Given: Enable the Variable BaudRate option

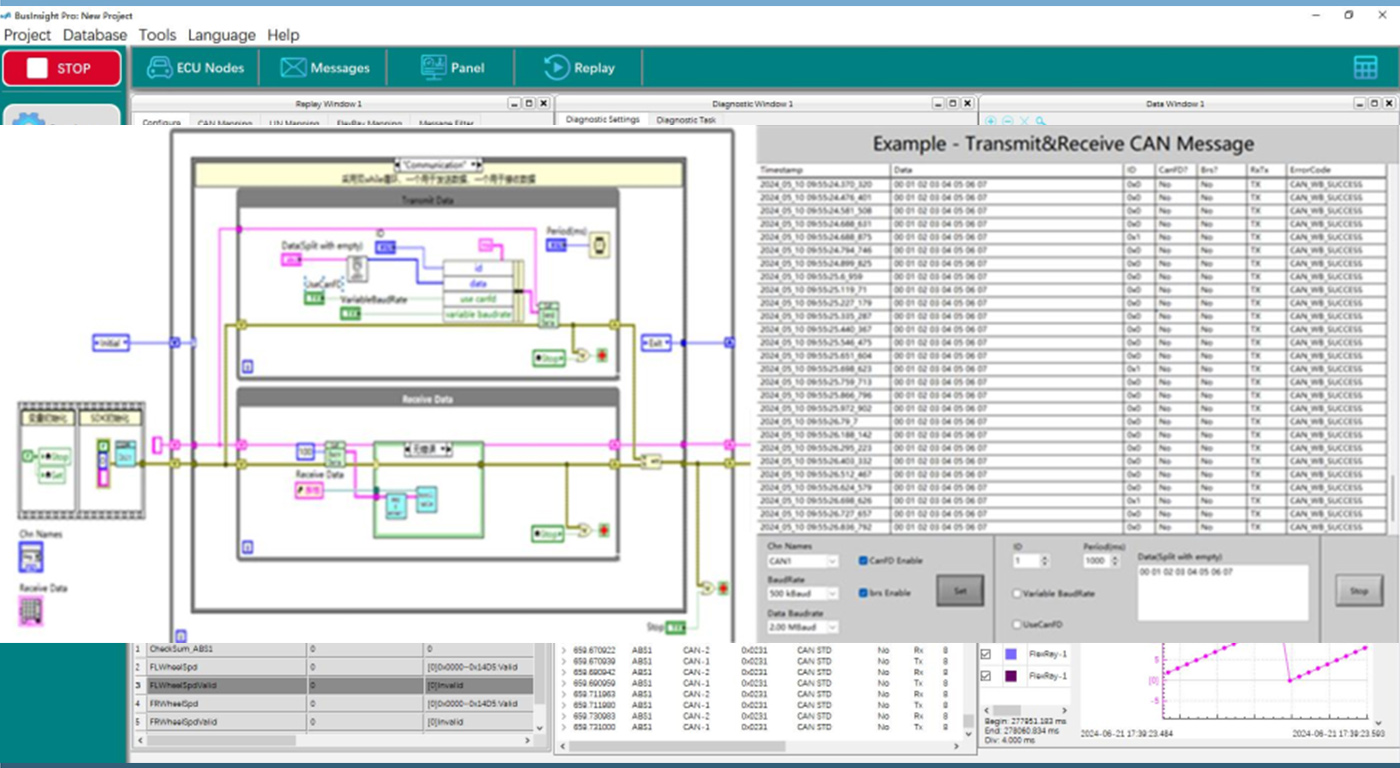Looking at the screenshot, I should (1018, 593).
